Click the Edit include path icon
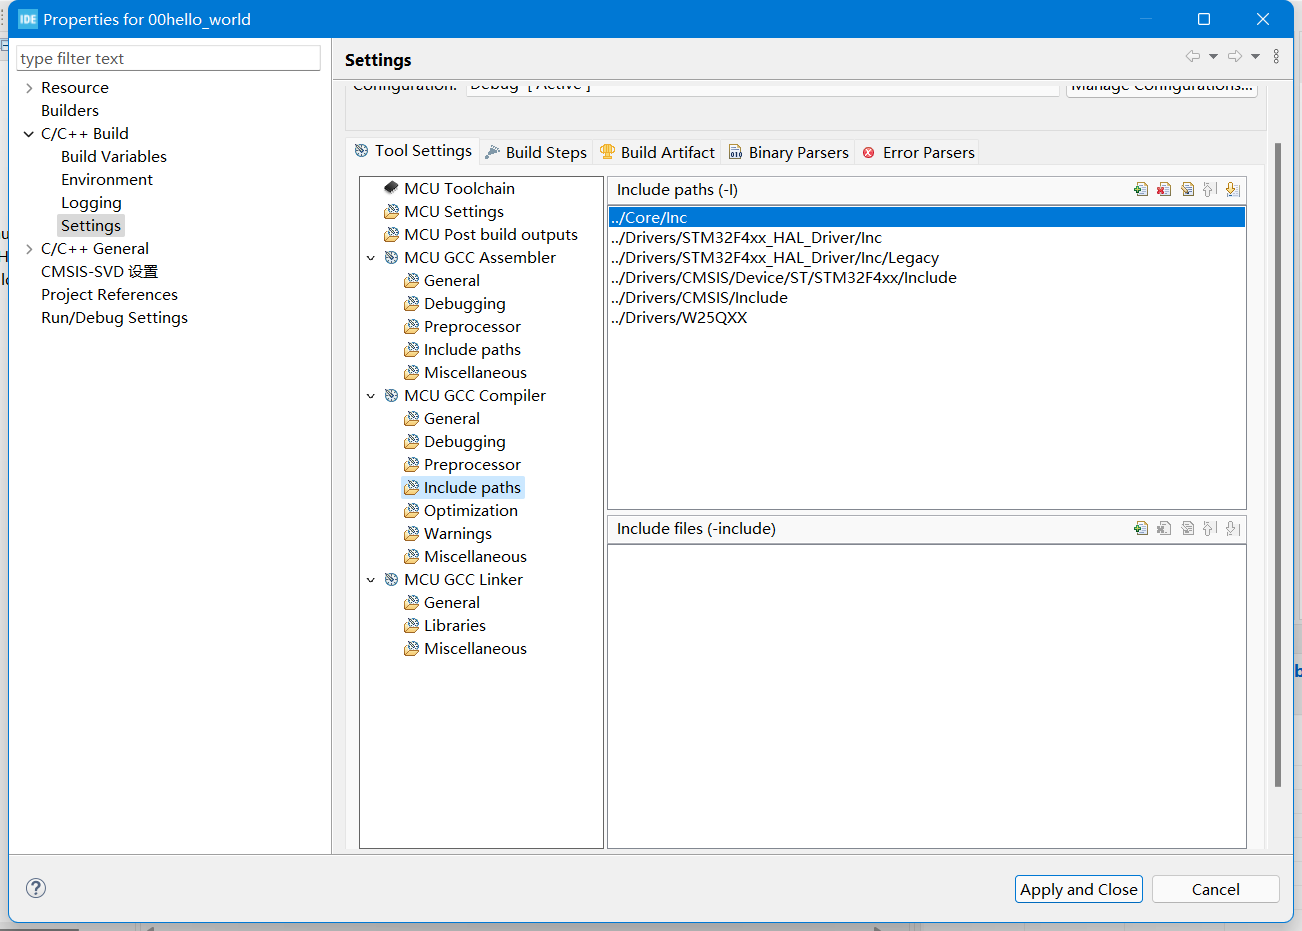The height and width of the screenshot is (931, 1302). pyautogui.click(x=1187, y=189)
